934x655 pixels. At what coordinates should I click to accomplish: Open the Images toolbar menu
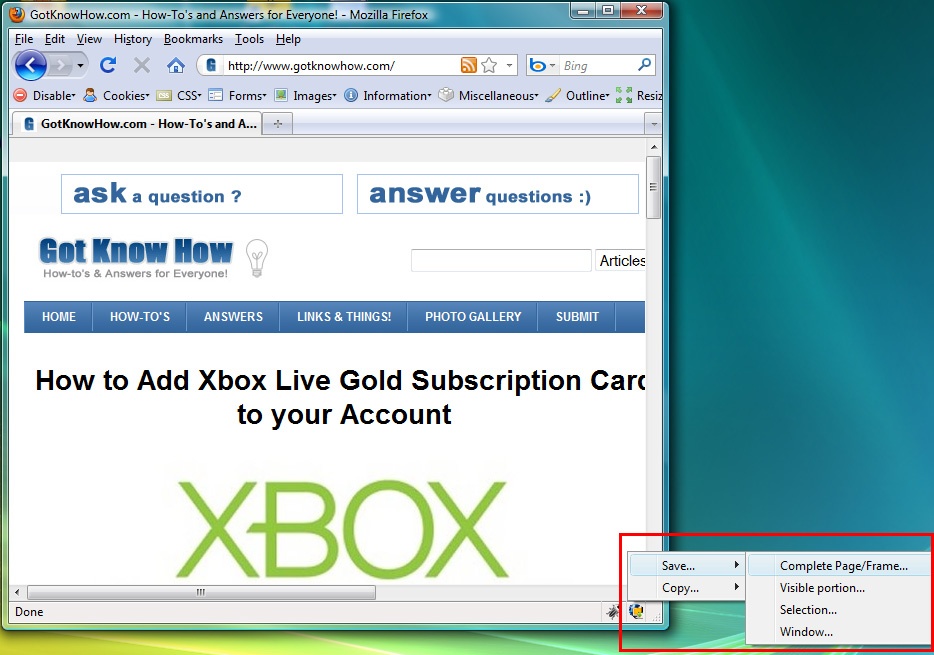tap(306, 95)
